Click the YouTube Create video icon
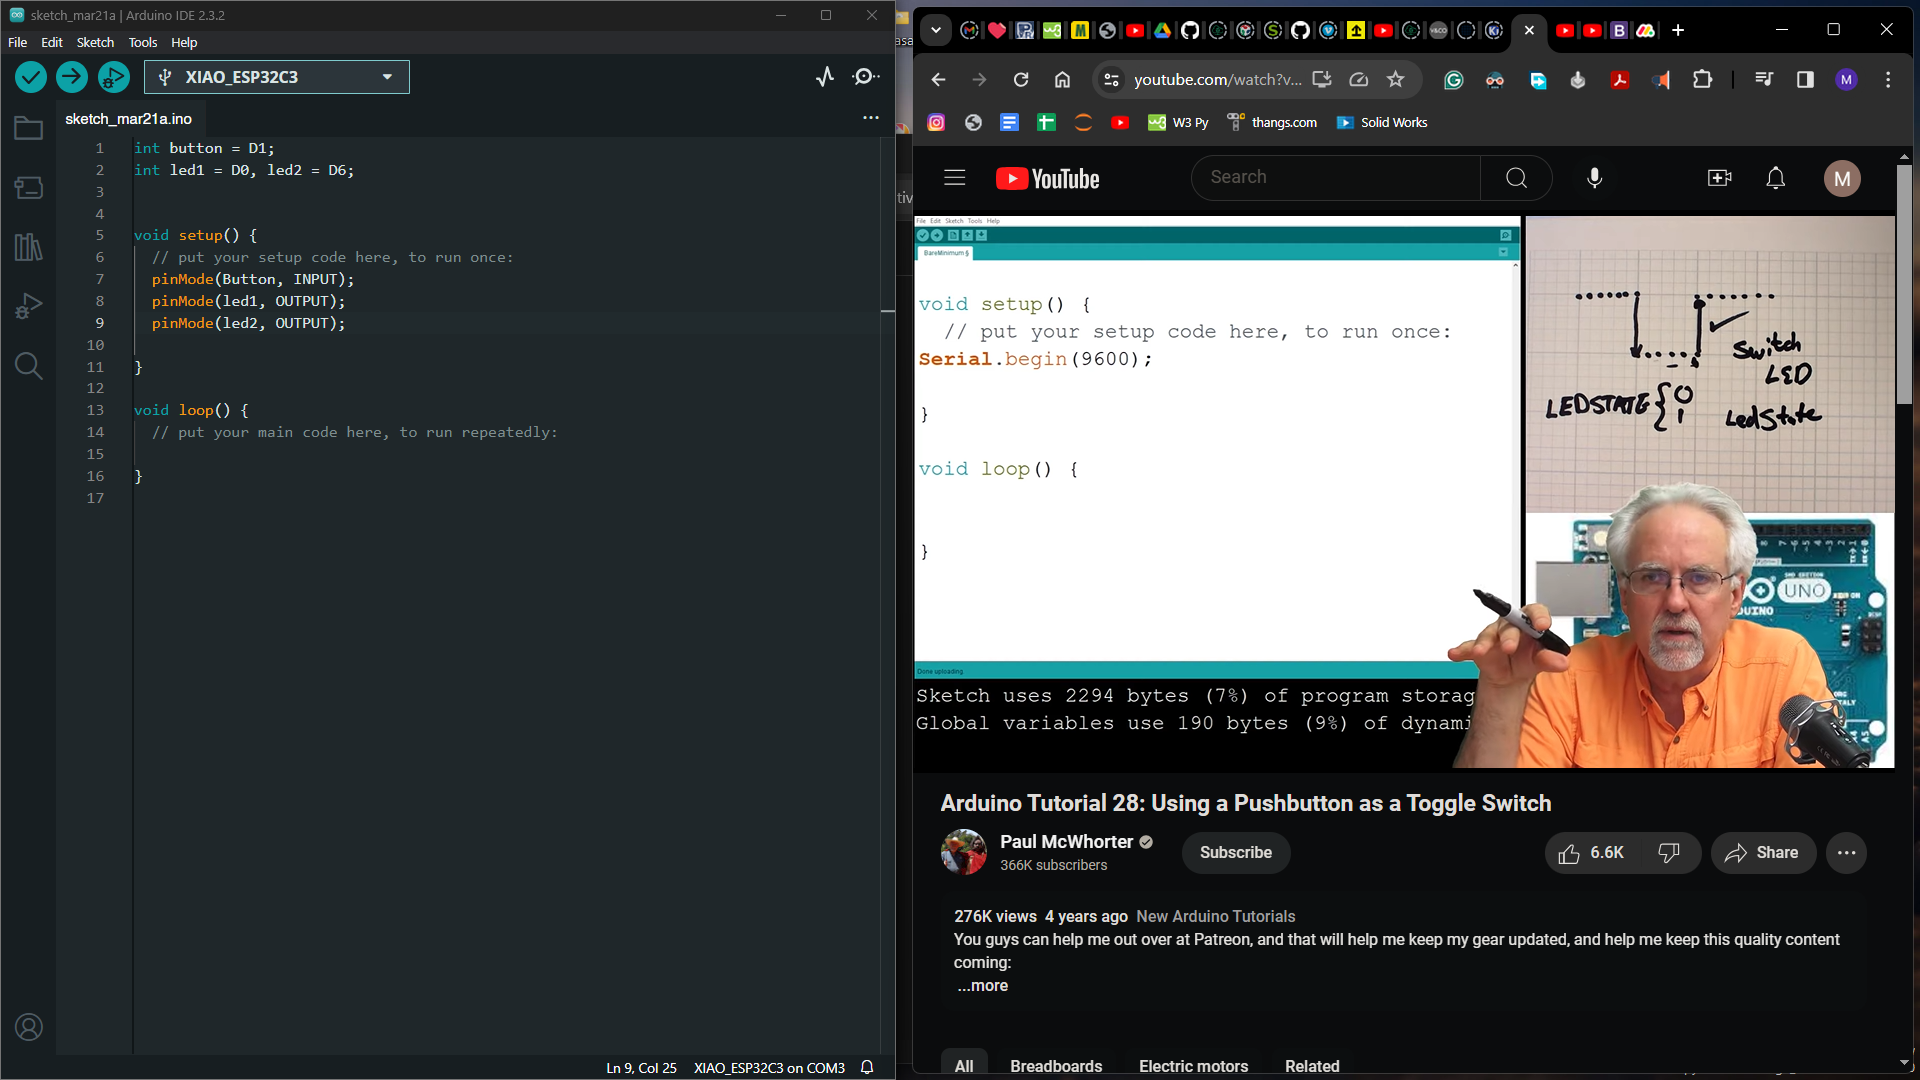The image size is (1920, 1080). point(1720,178)
